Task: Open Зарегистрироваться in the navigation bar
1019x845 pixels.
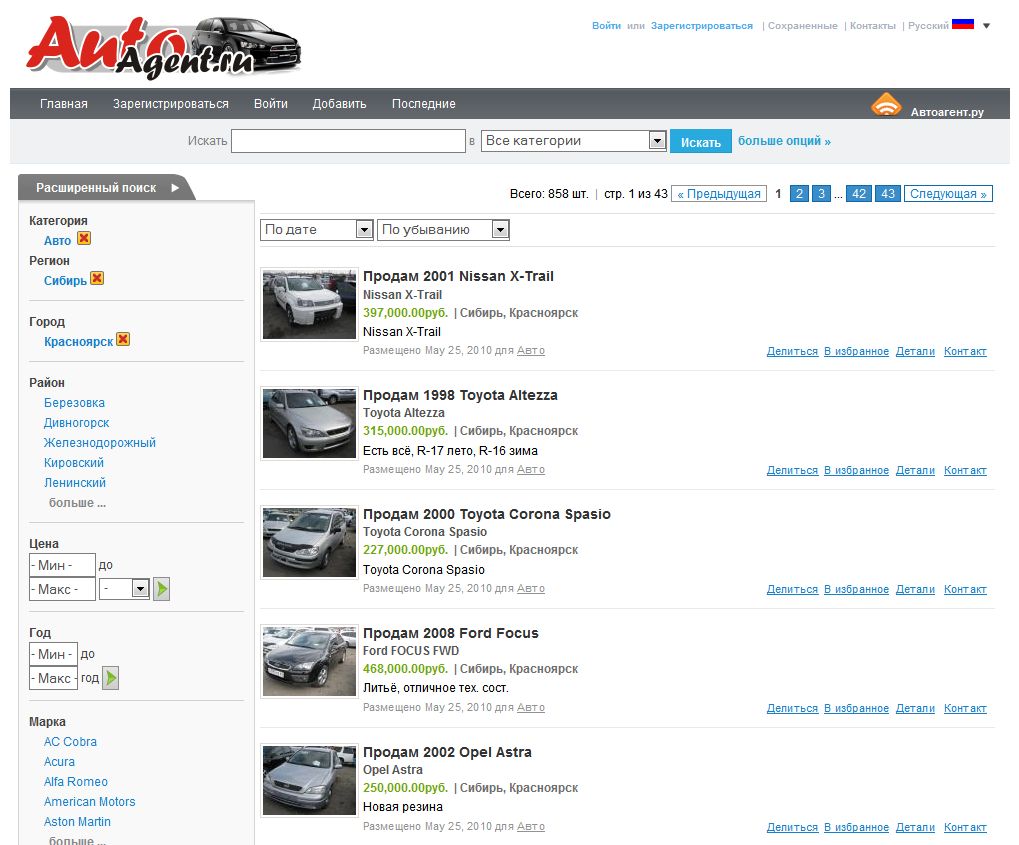Action: coord(171,104)
